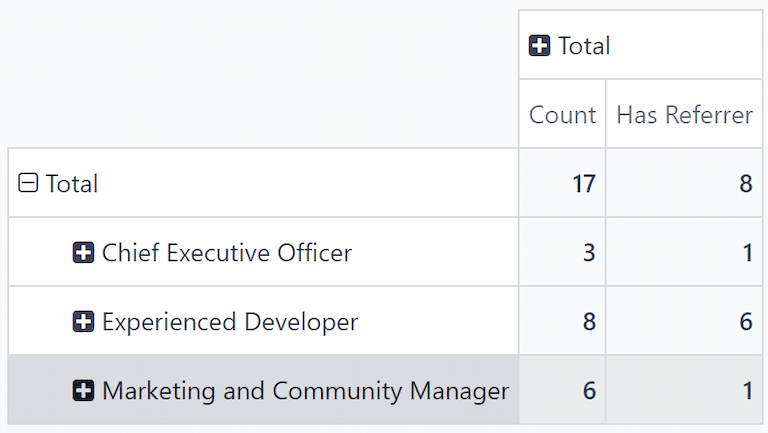Image resolution: width=768 pixels, height=433 pixels.
Task: Click the Total column header label
Action: [x=584, y=46]
